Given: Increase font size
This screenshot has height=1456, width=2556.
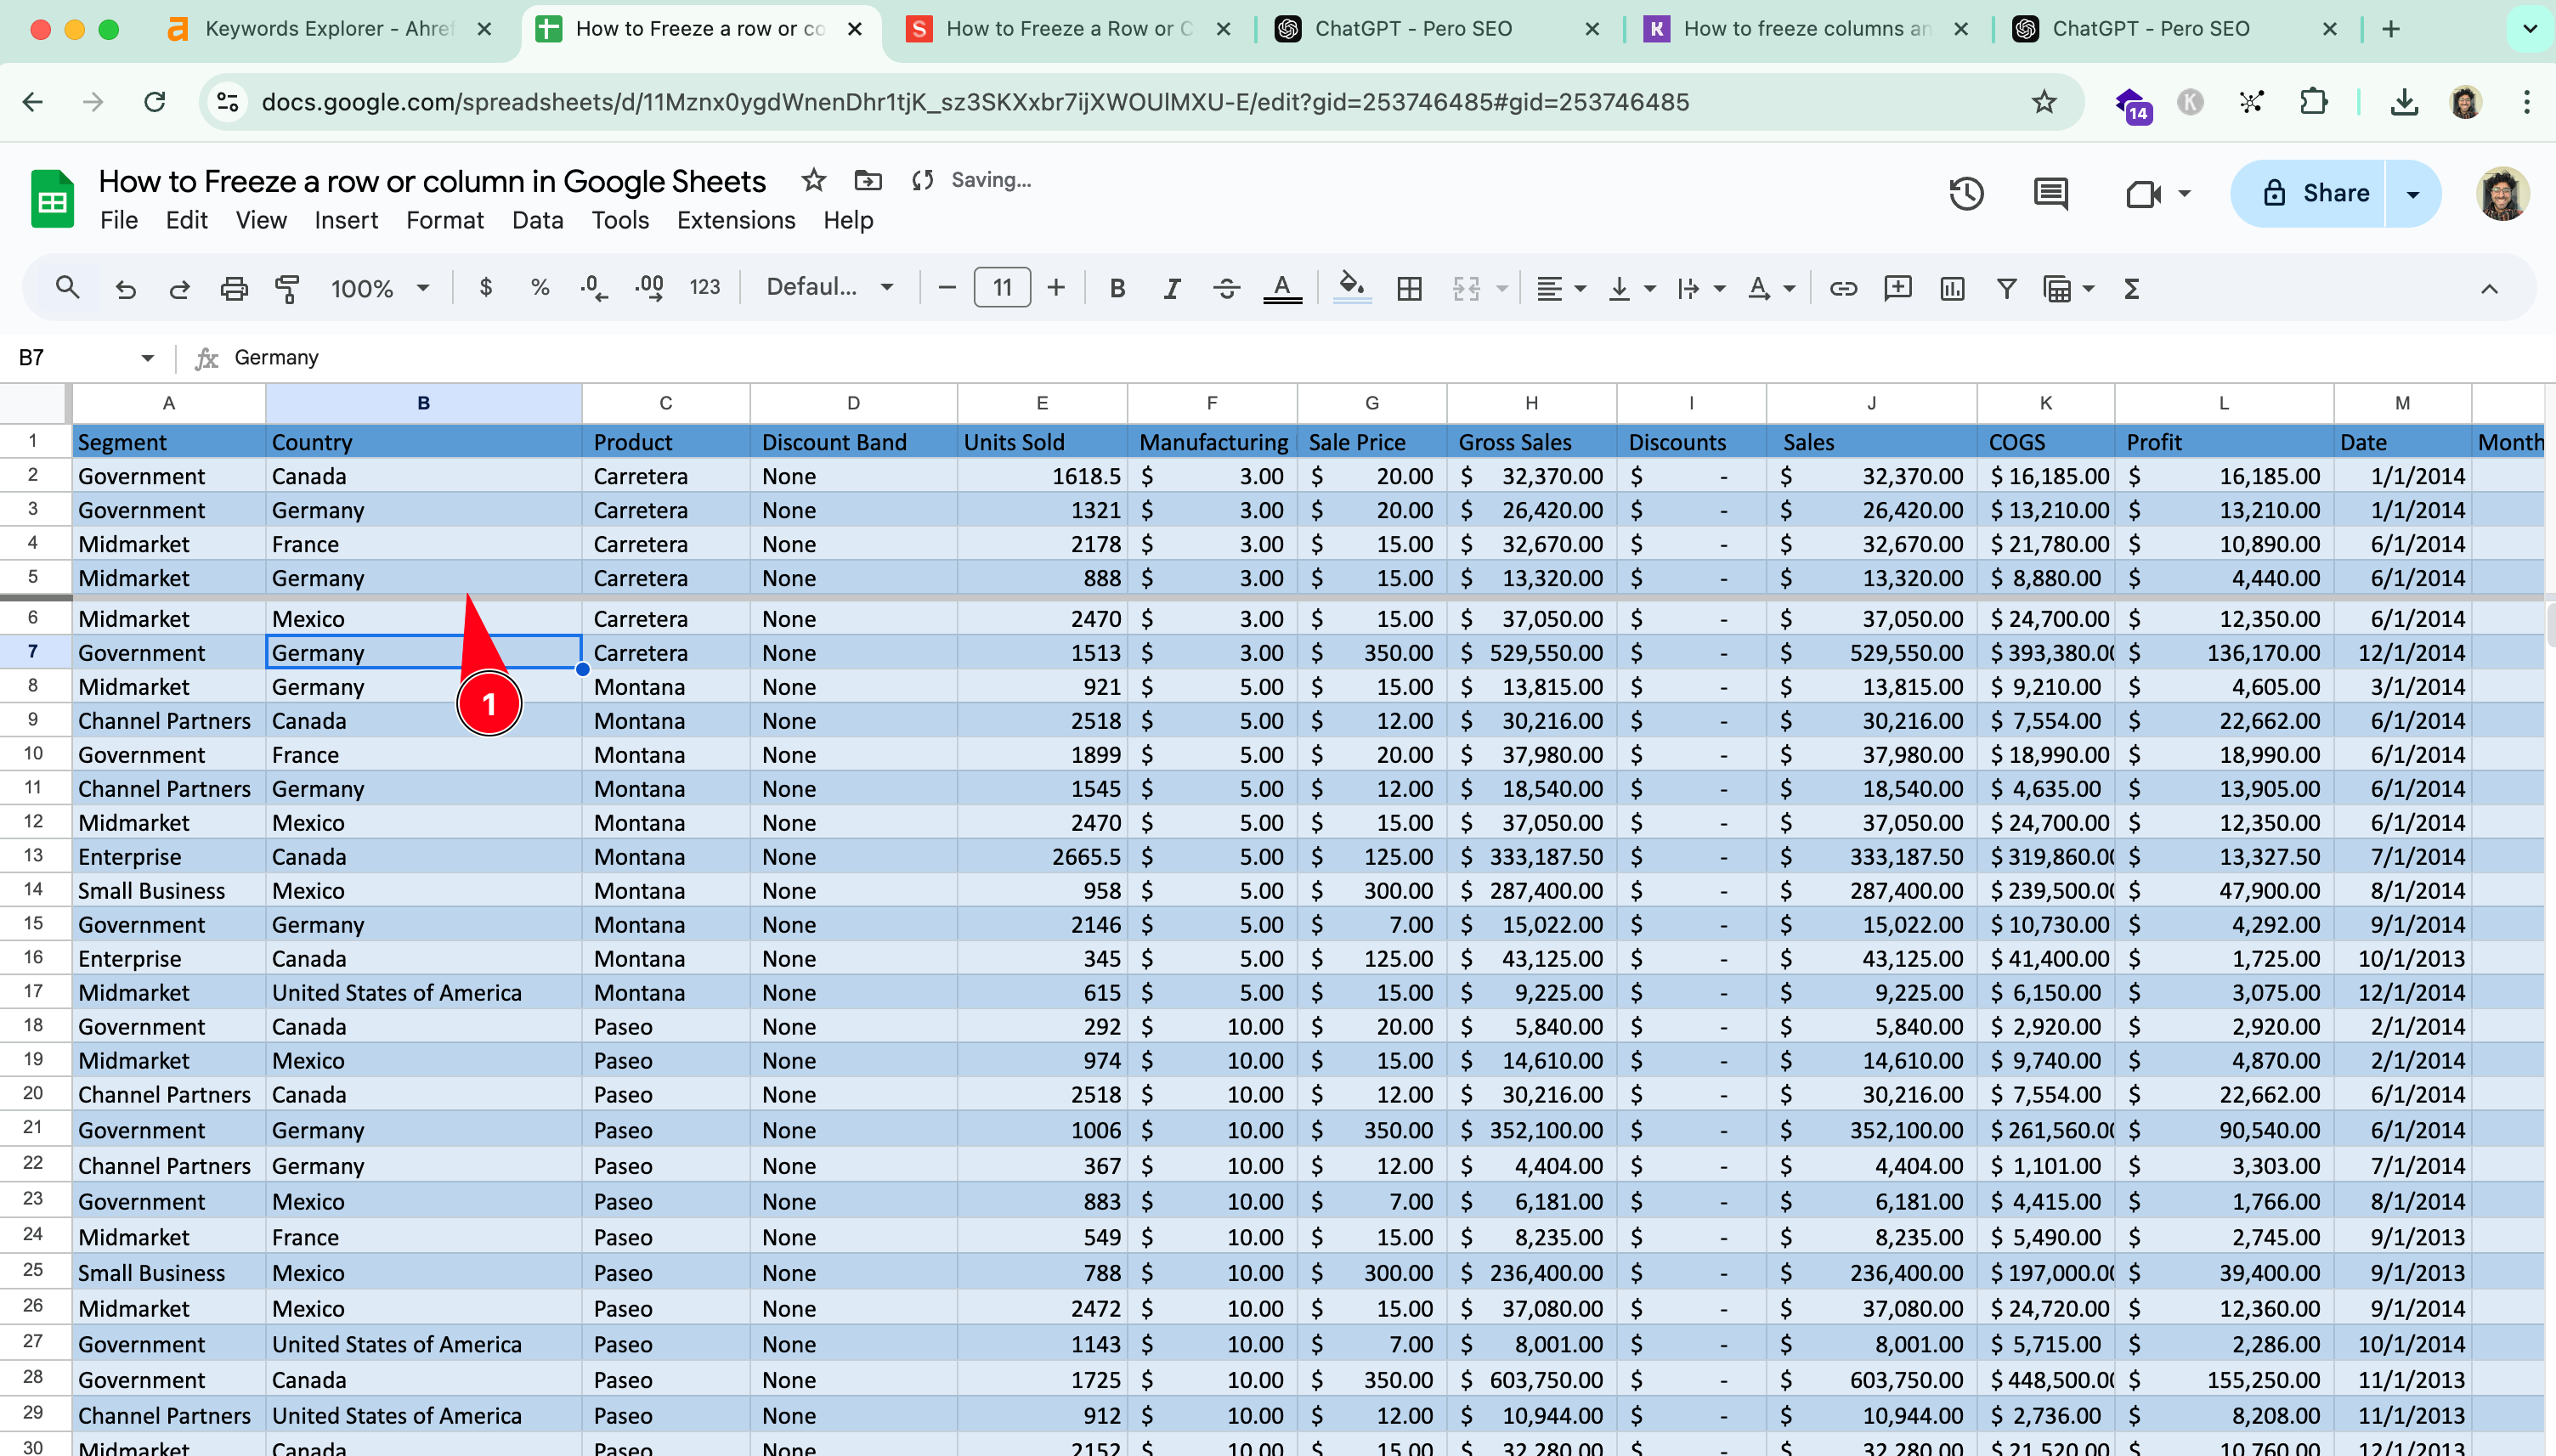Looking at the screenshot, I should coord(1056,288).
